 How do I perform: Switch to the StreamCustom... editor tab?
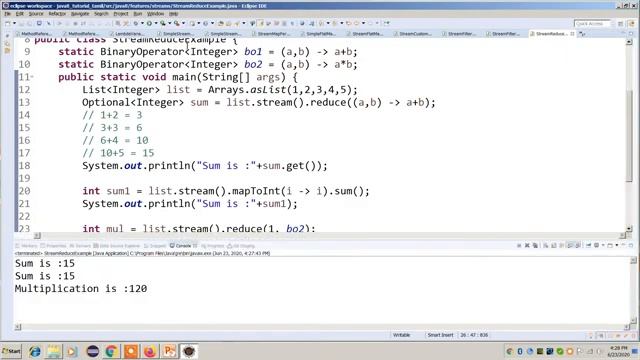point(414,34)
